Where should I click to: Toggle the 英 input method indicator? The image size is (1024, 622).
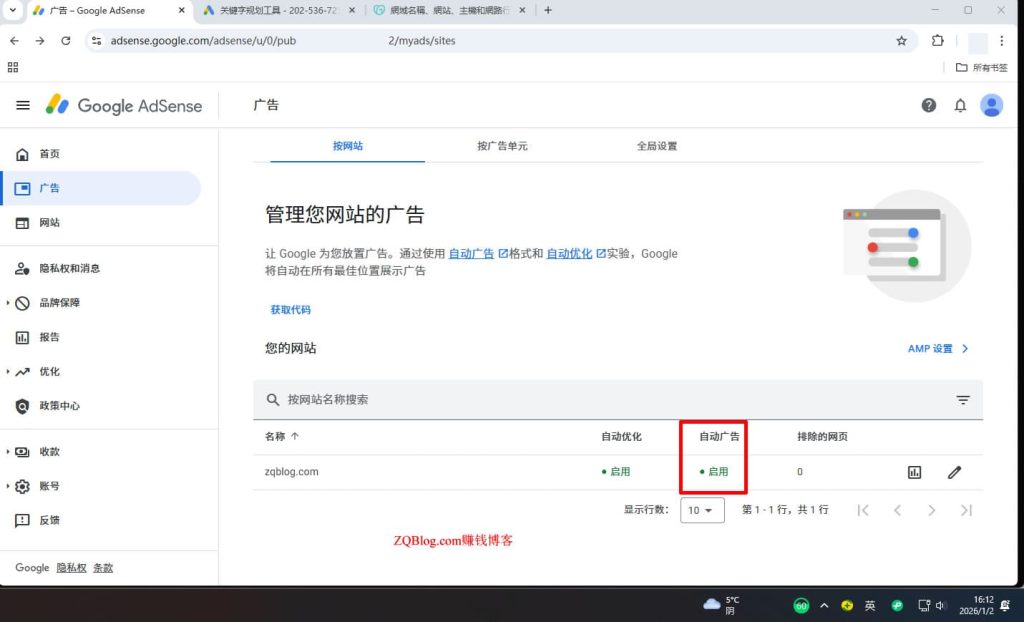click(x=870, y=606)
